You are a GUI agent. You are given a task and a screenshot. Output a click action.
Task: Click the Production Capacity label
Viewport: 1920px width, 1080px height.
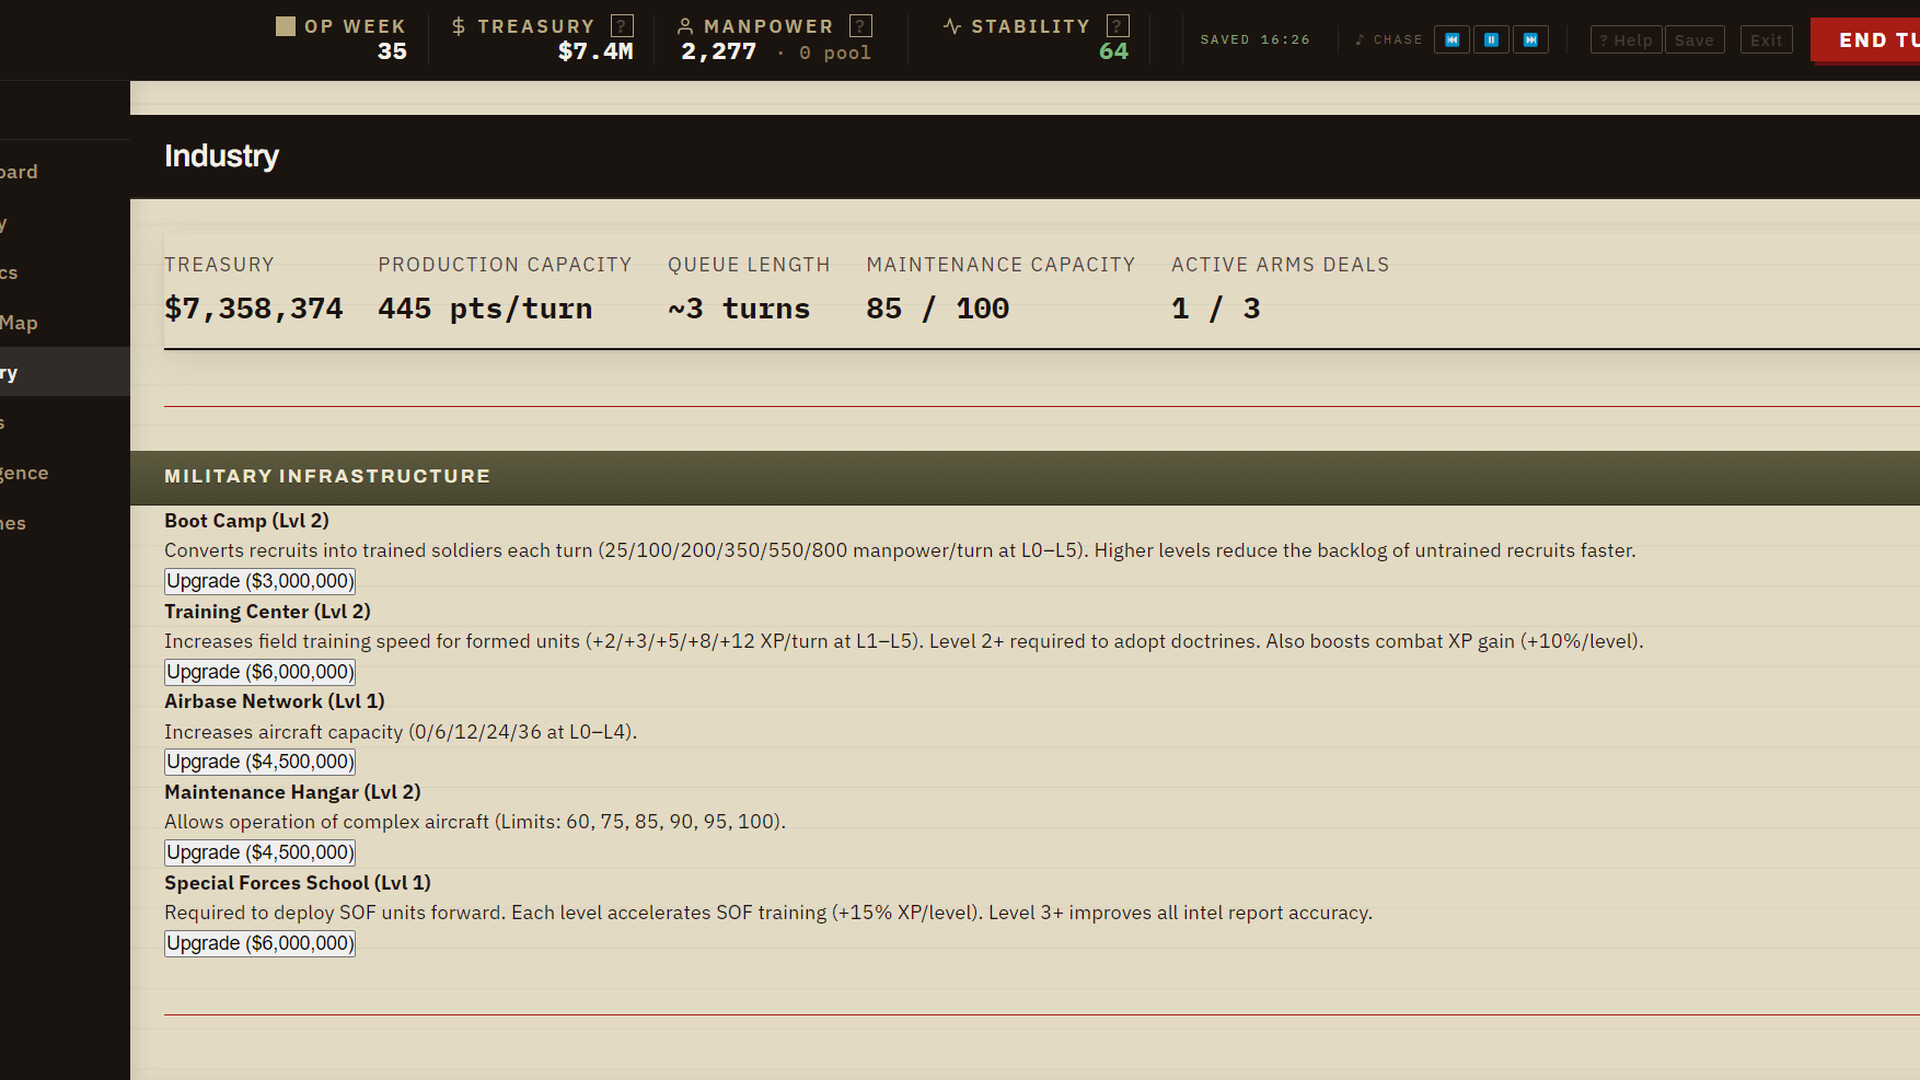point(505,265)
